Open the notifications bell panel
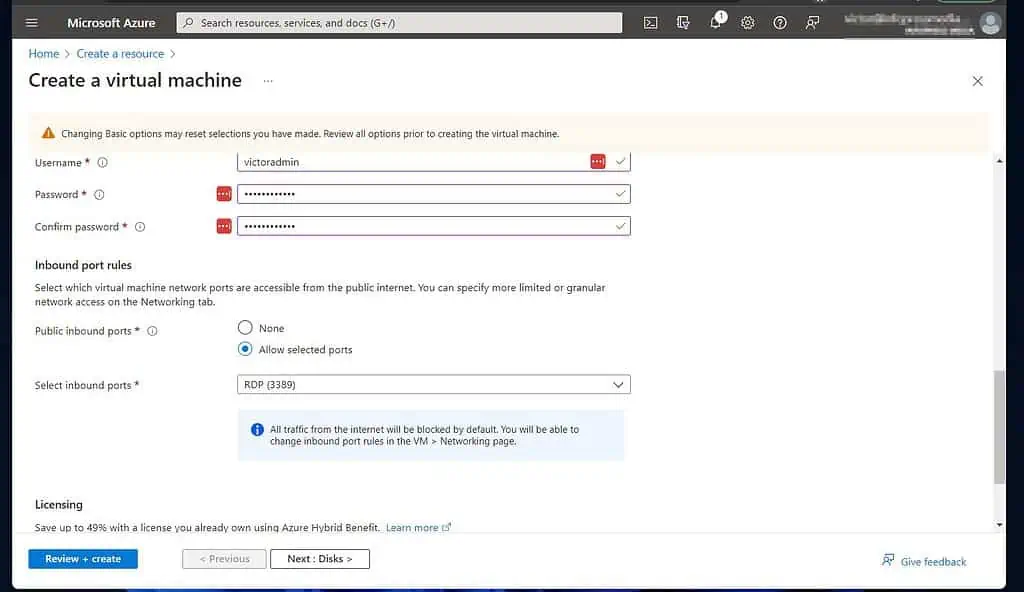 coord(716,22)
